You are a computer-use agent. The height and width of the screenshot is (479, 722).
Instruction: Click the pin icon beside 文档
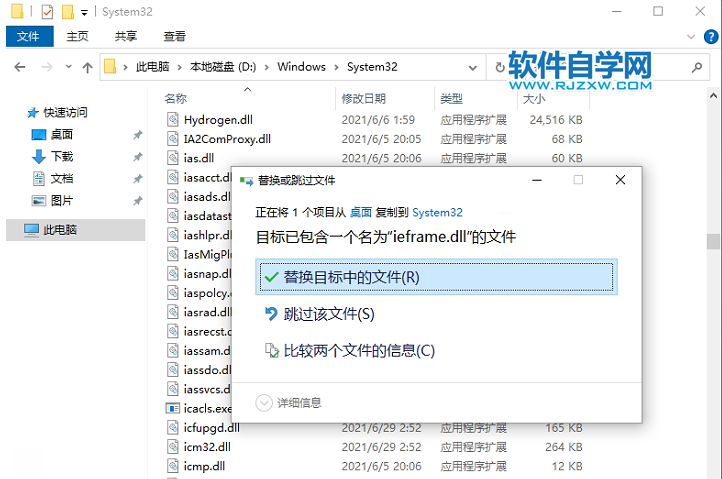click(x=138, y=179)
